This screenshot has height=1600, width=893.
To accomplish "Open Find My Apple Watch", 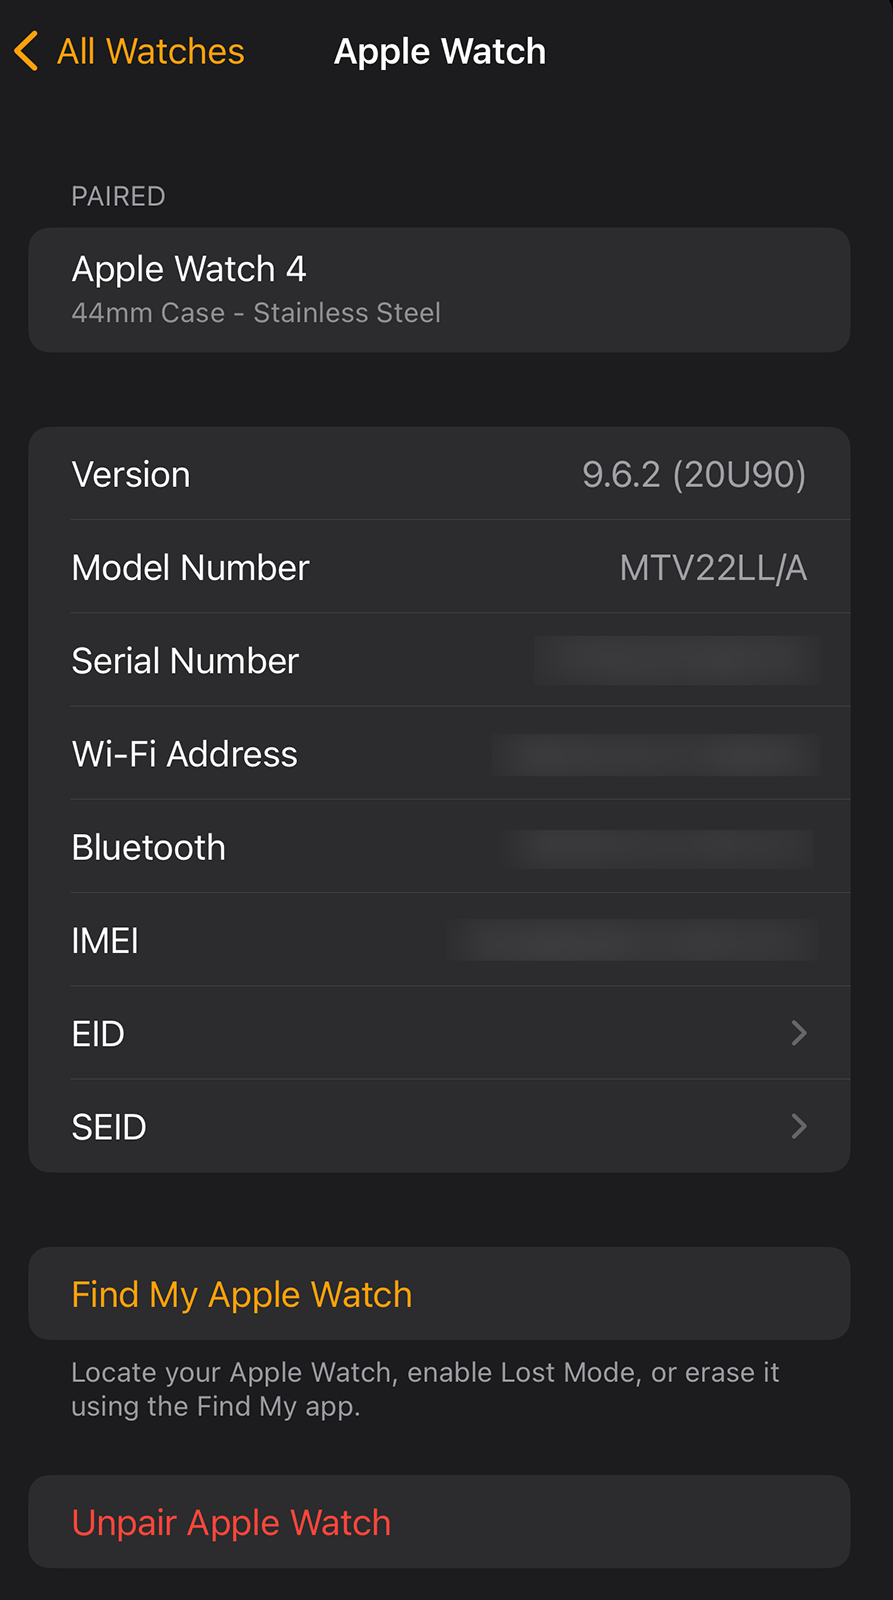I will (242, 1294).
